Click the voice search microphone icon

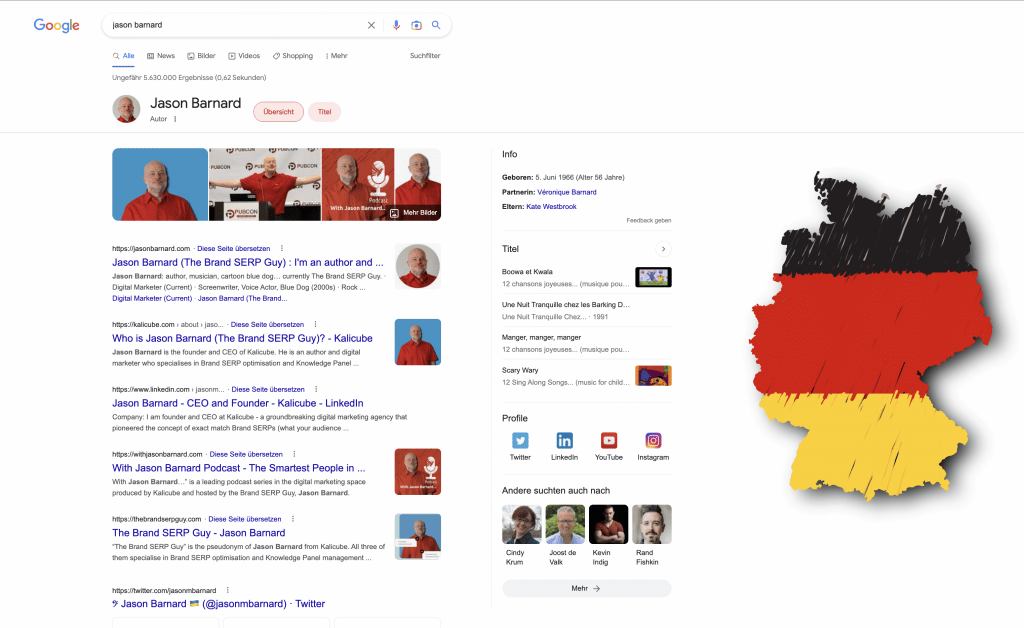[396, 25]
